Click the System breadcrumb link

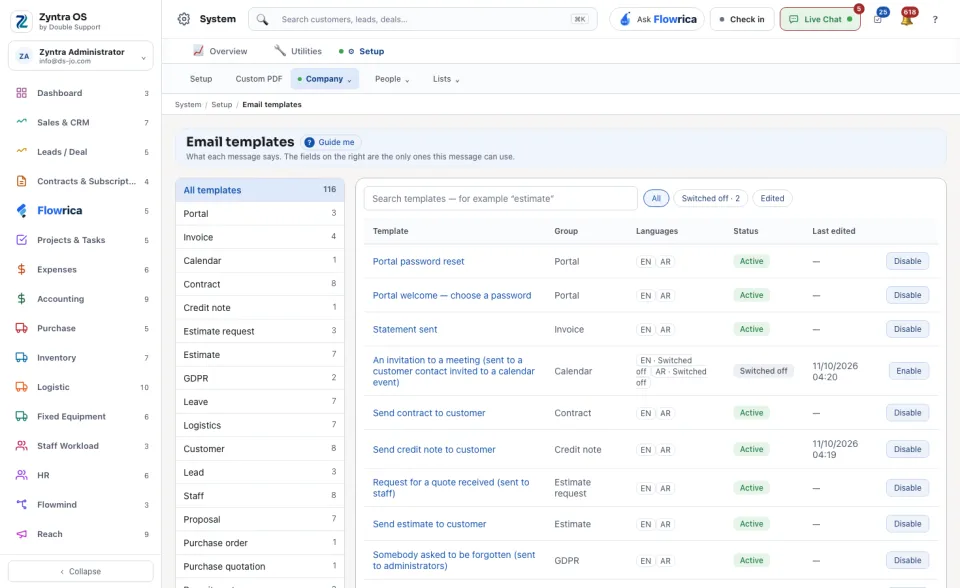point(188,105)
